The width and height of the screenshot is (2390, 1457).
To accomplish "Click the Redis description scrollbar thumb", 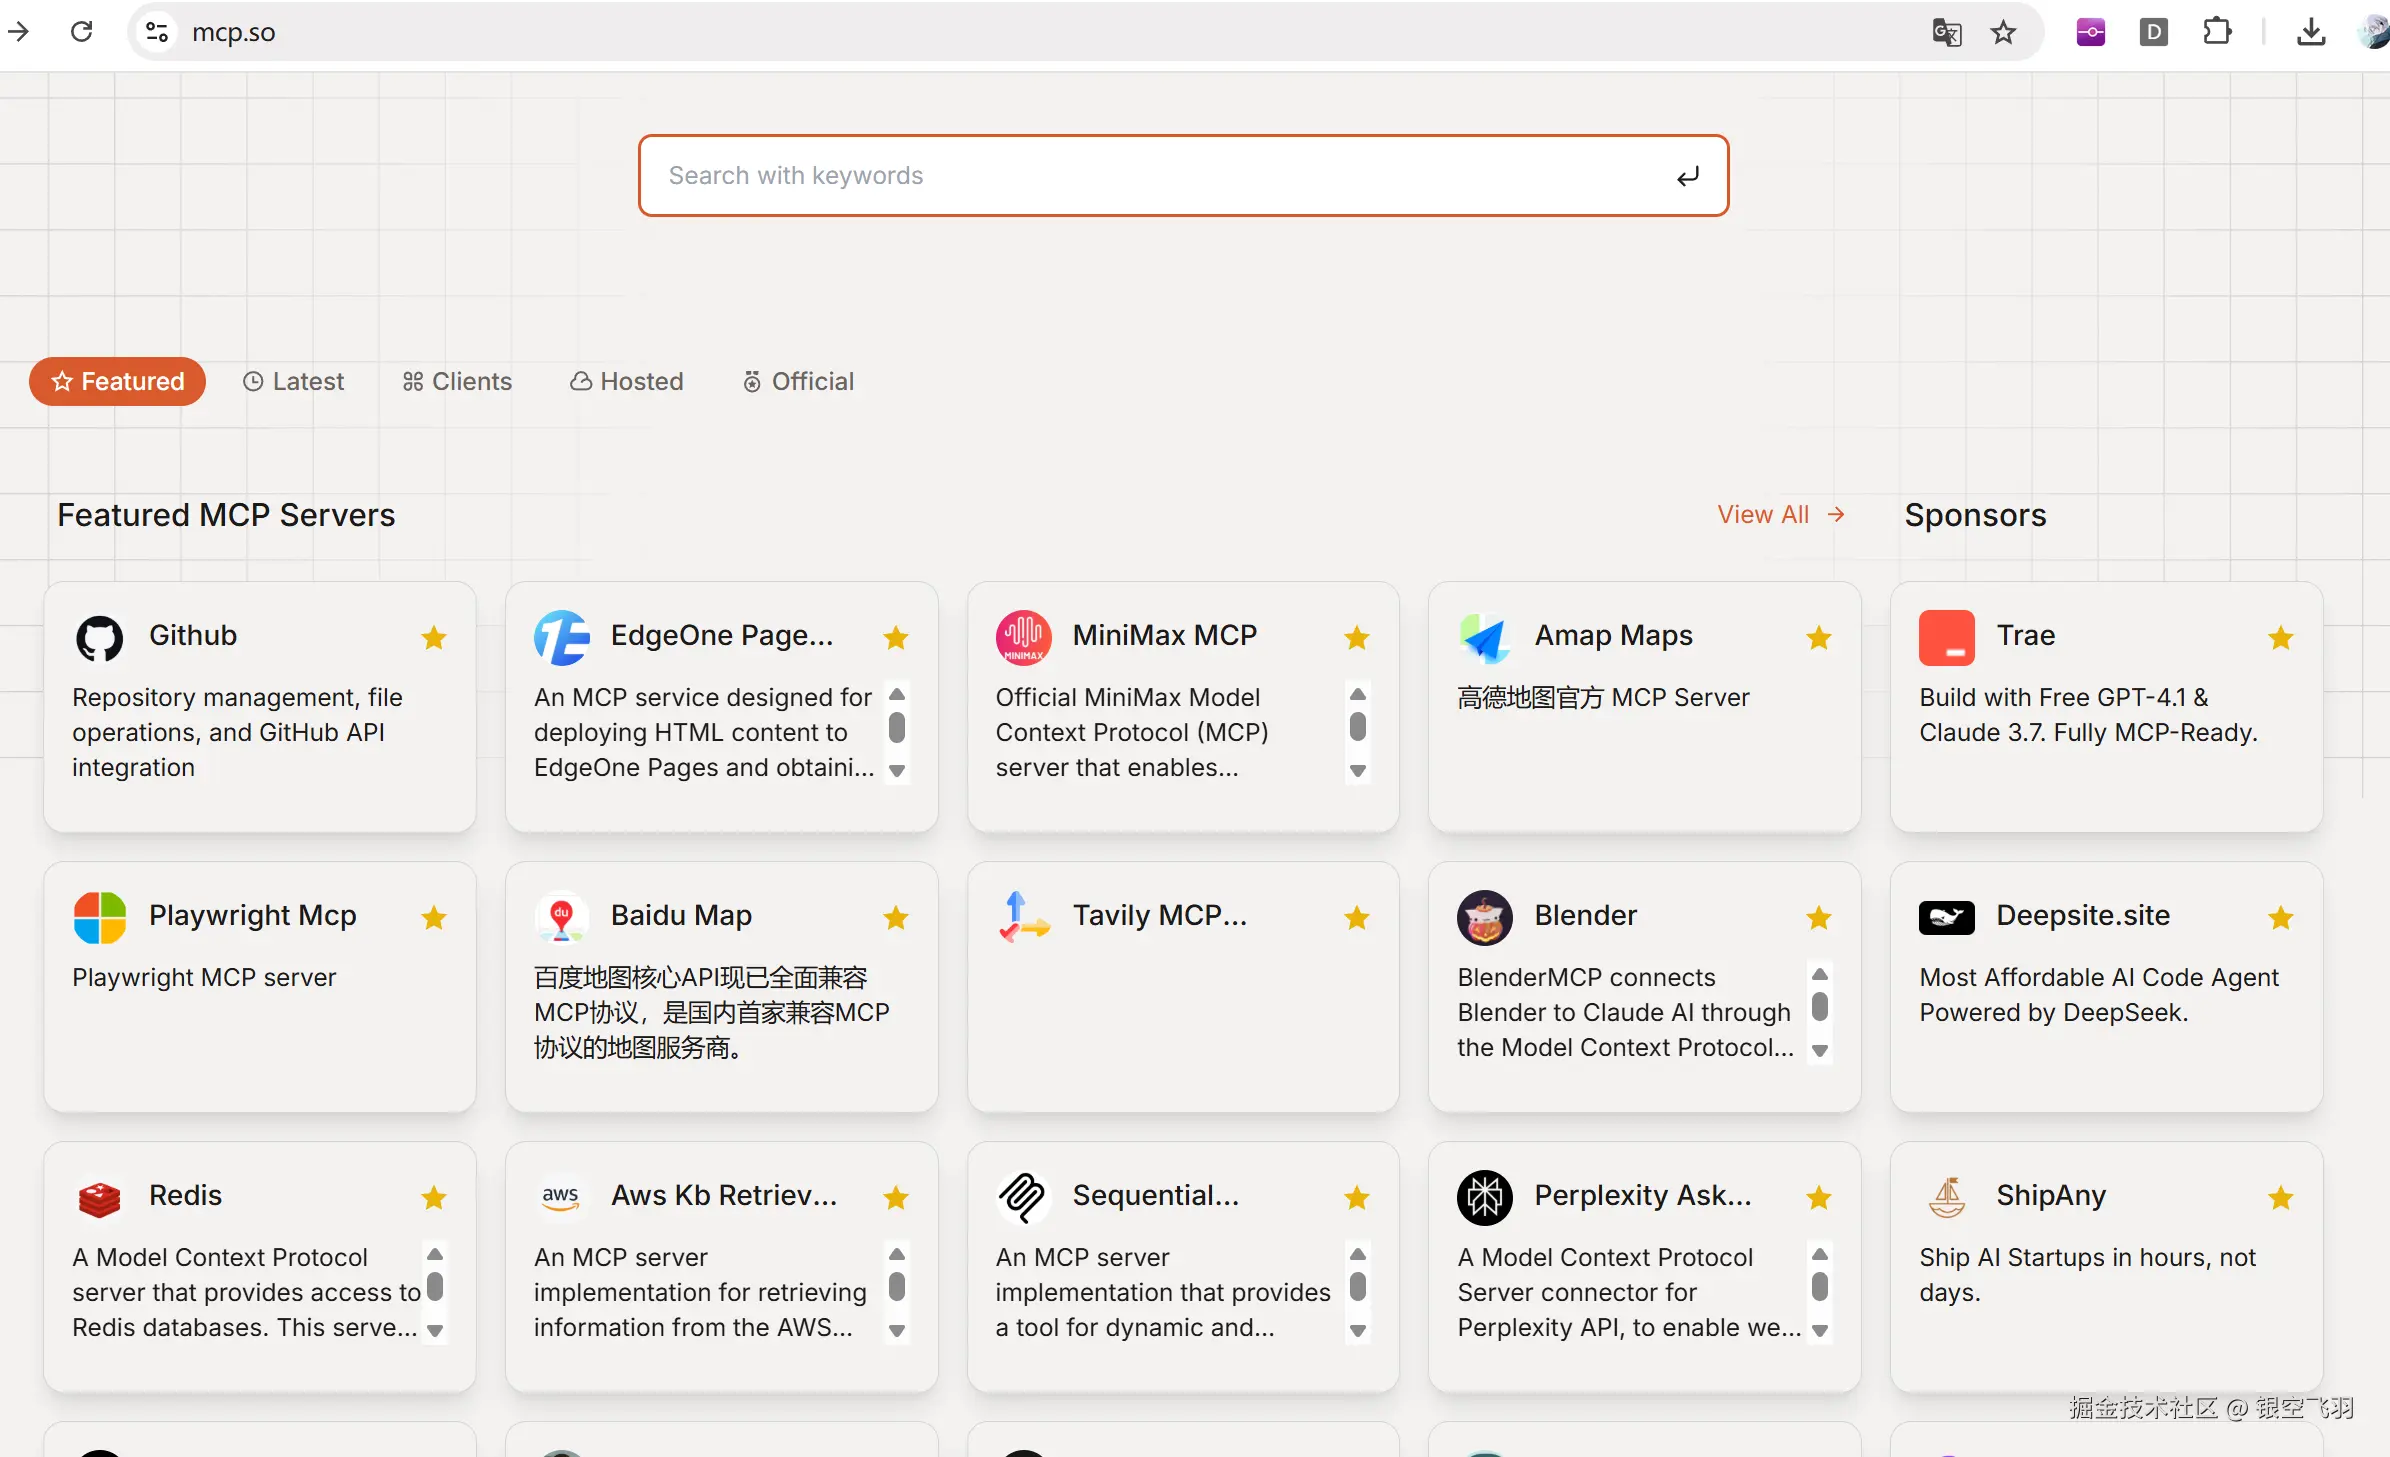I will point(435,1286).
